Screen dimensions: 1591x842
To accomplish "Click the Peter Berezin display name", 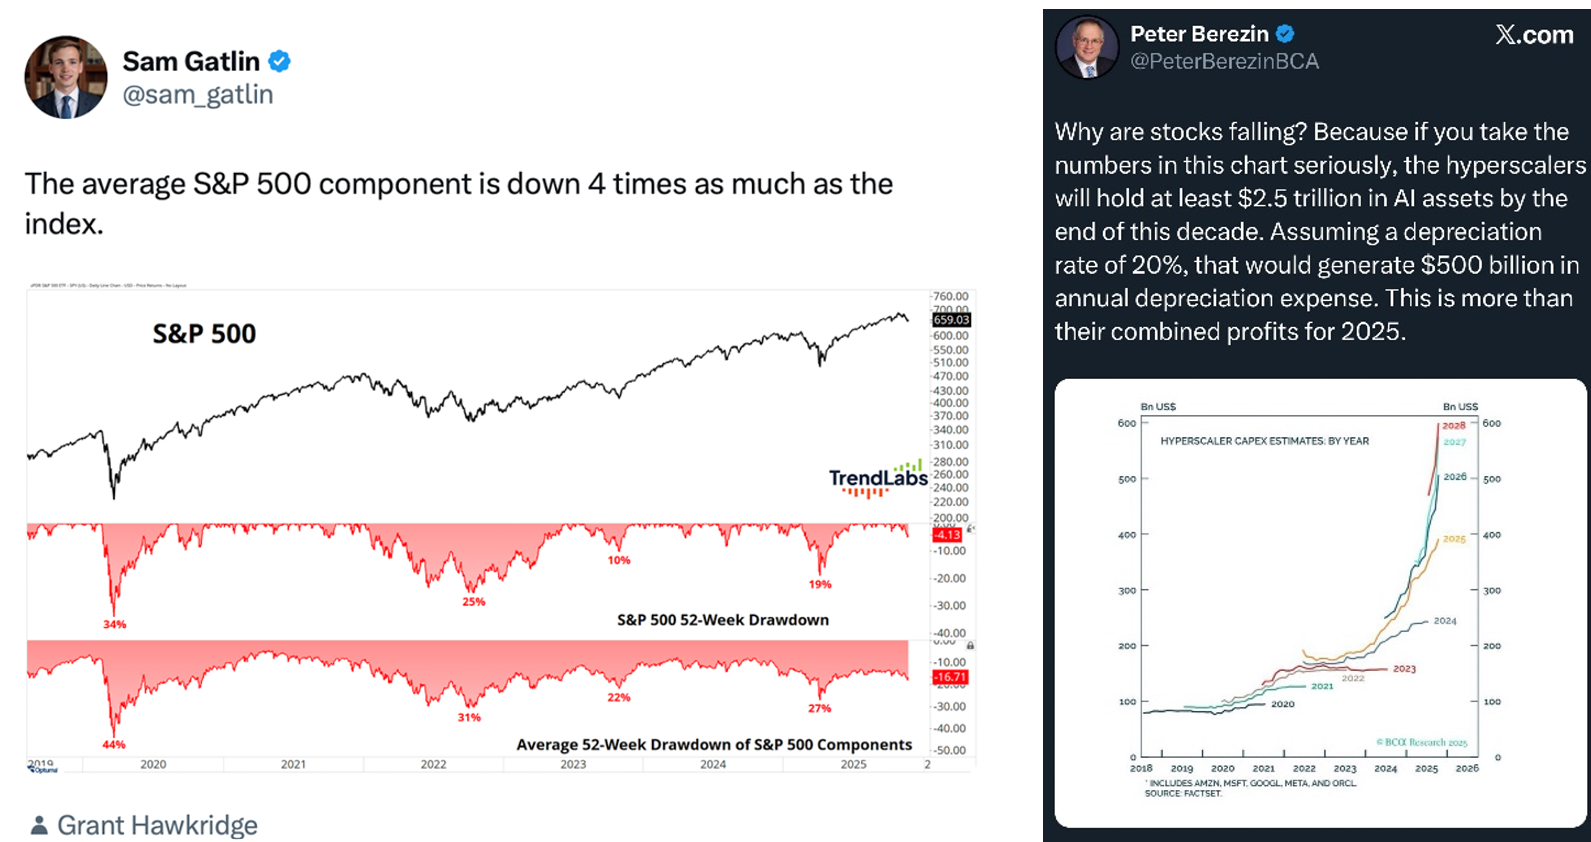I will coord(1199,34).
